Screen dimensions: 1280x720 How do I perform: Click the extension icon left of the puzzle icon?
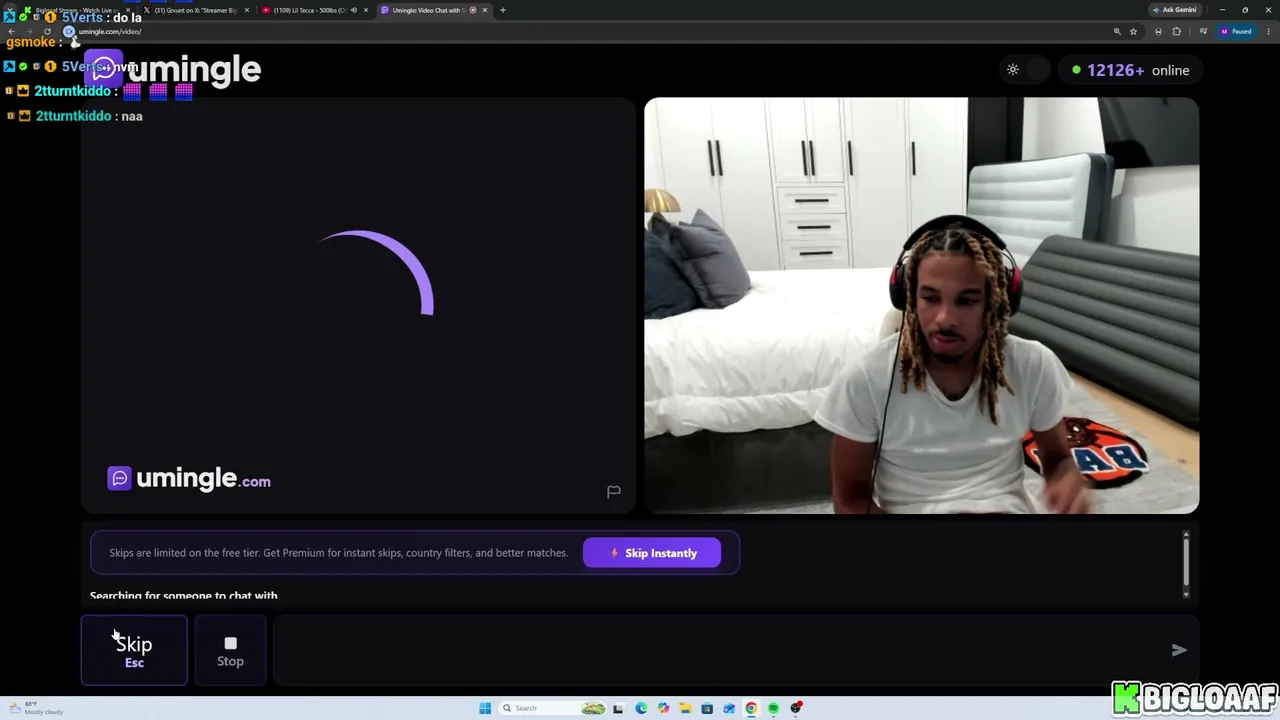1158,31
